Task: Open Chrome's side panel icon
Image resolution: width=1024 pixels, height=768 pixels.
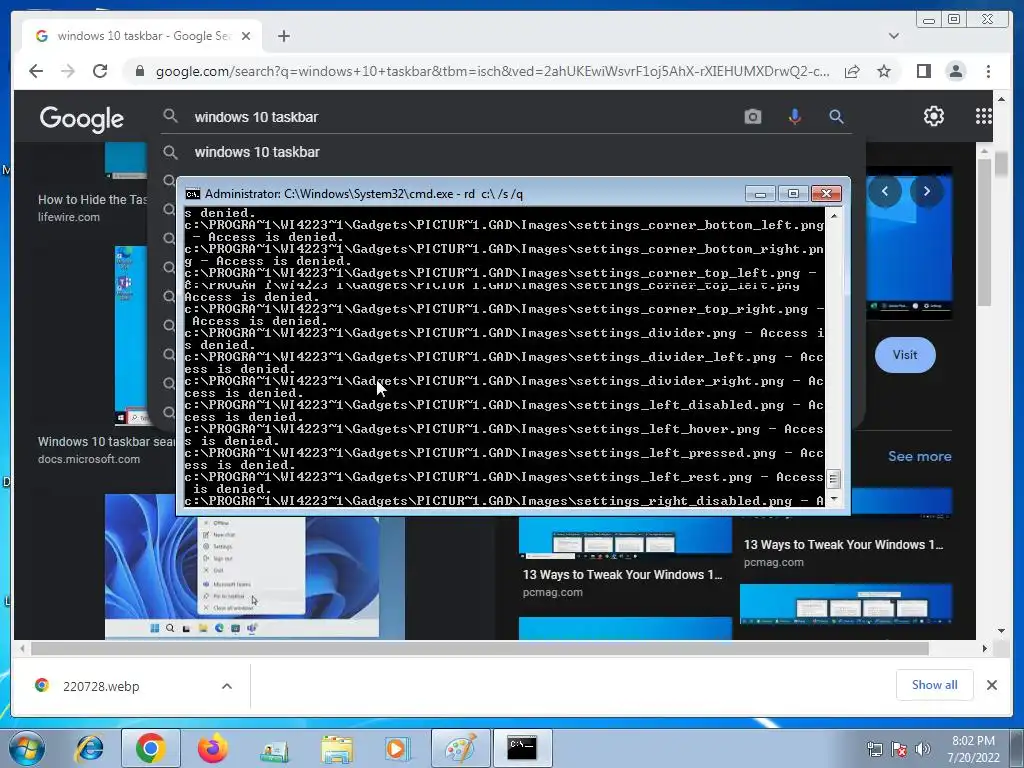Action: (x=923, y=71)
